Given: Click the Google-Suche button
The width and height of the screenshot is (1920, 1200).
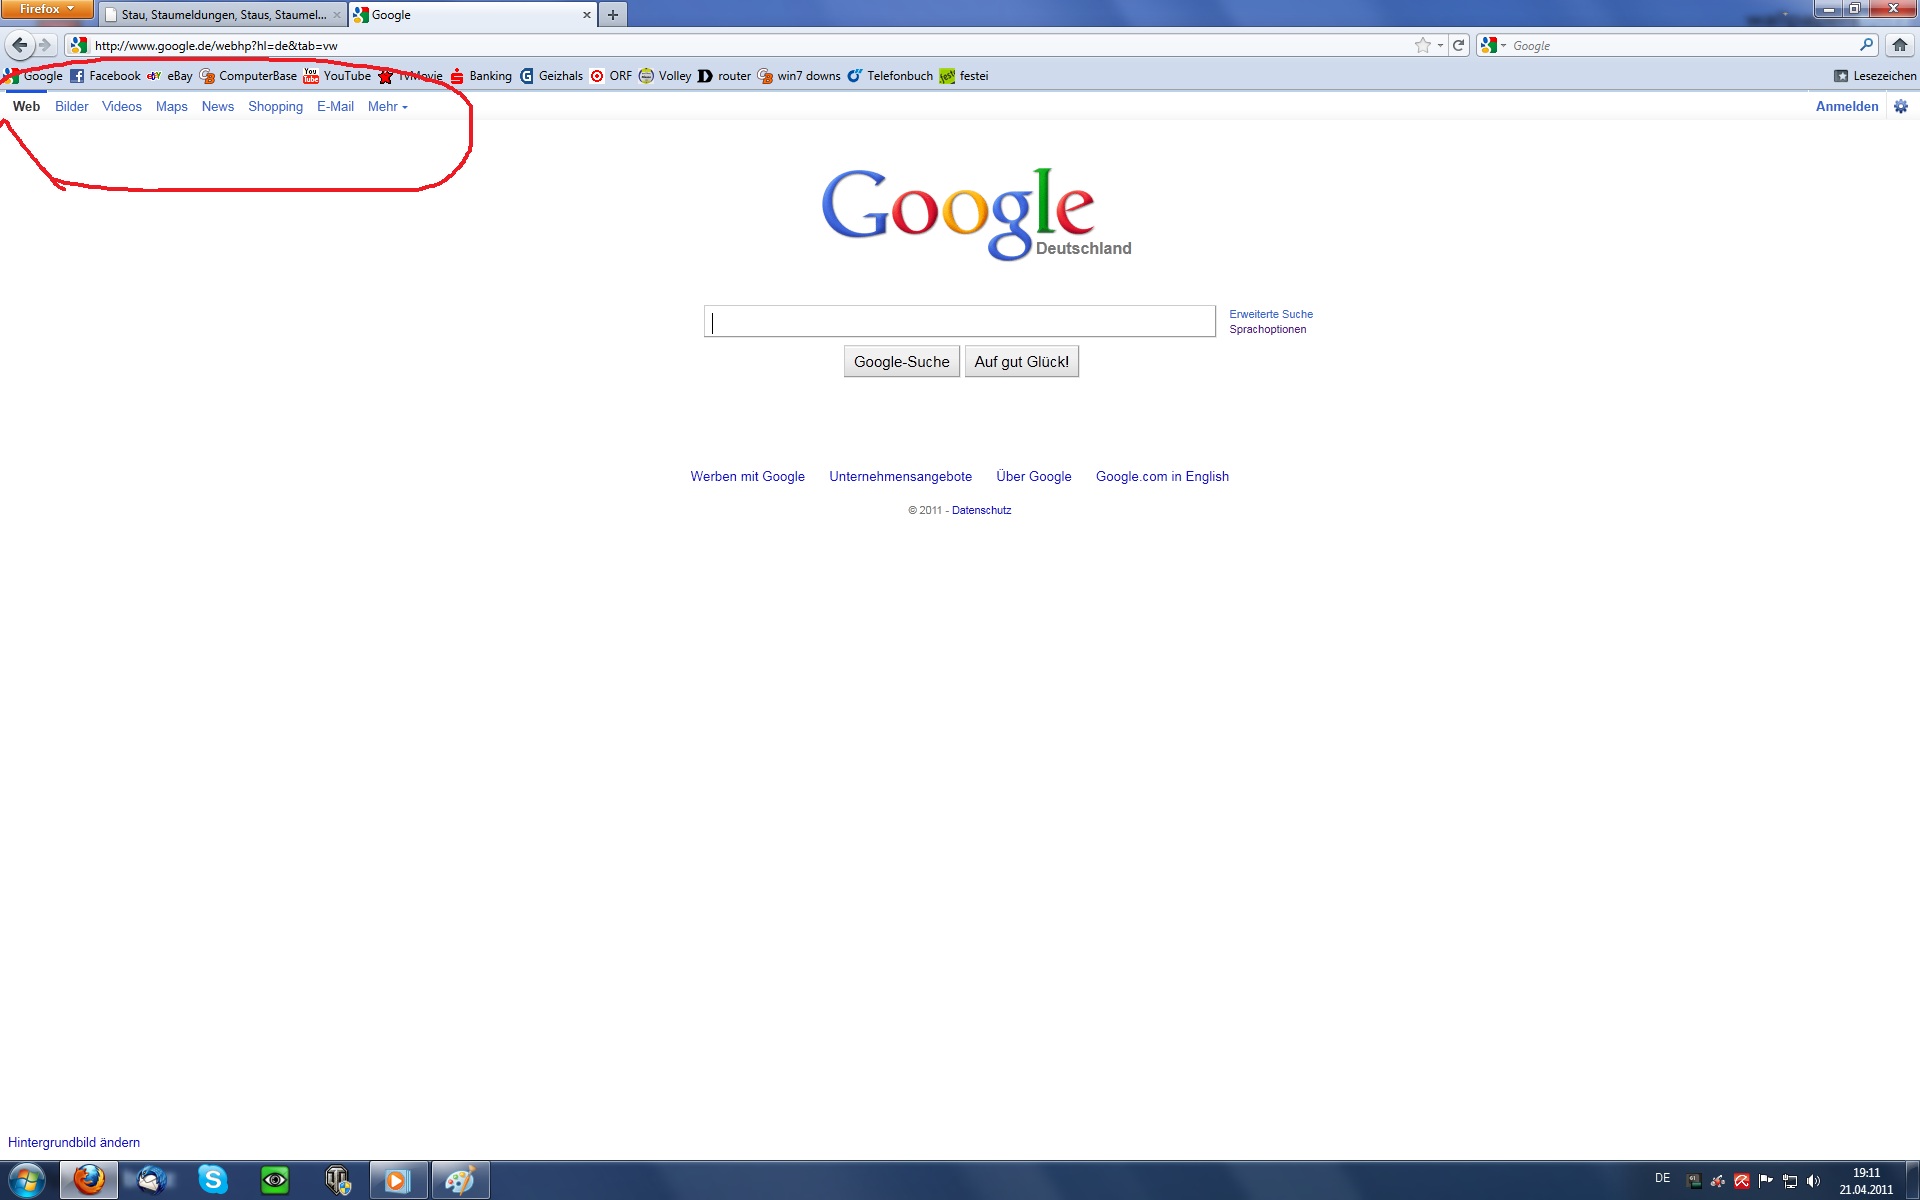Looking at the screenshot, I should 902,362.
